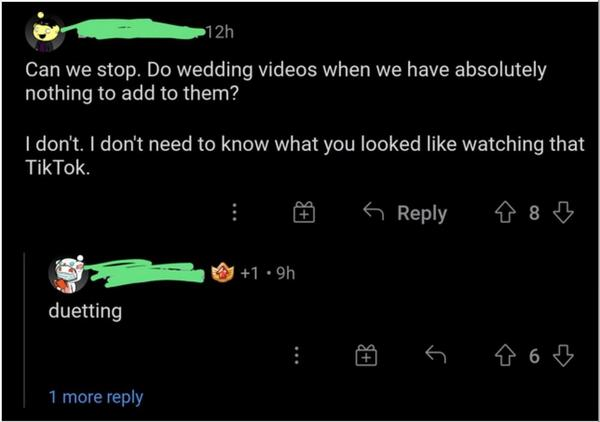Open the top commenter's yellow avatar profile
The height and width of the screenshot is (422, 600).
[44, 33]
